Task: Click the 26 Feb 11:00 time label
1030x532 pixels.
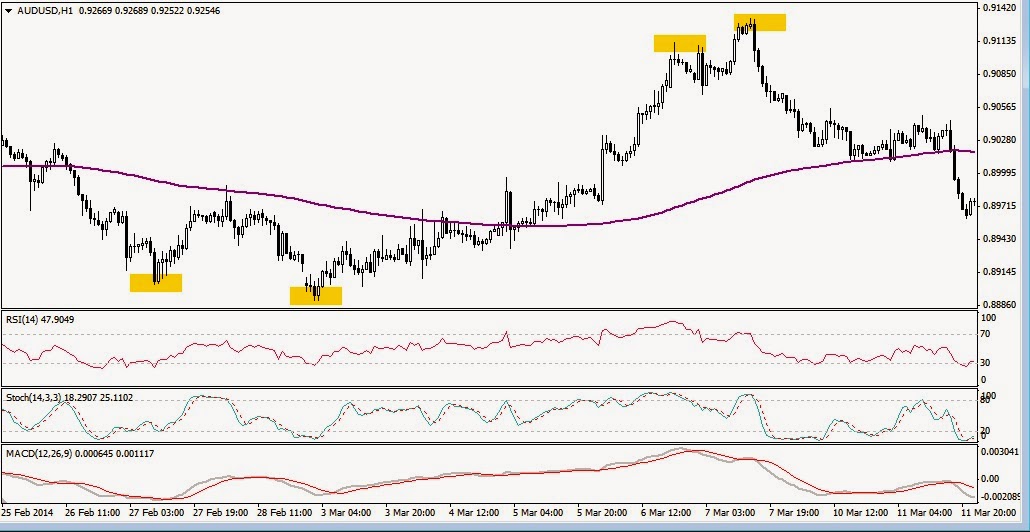Action: 93,512
